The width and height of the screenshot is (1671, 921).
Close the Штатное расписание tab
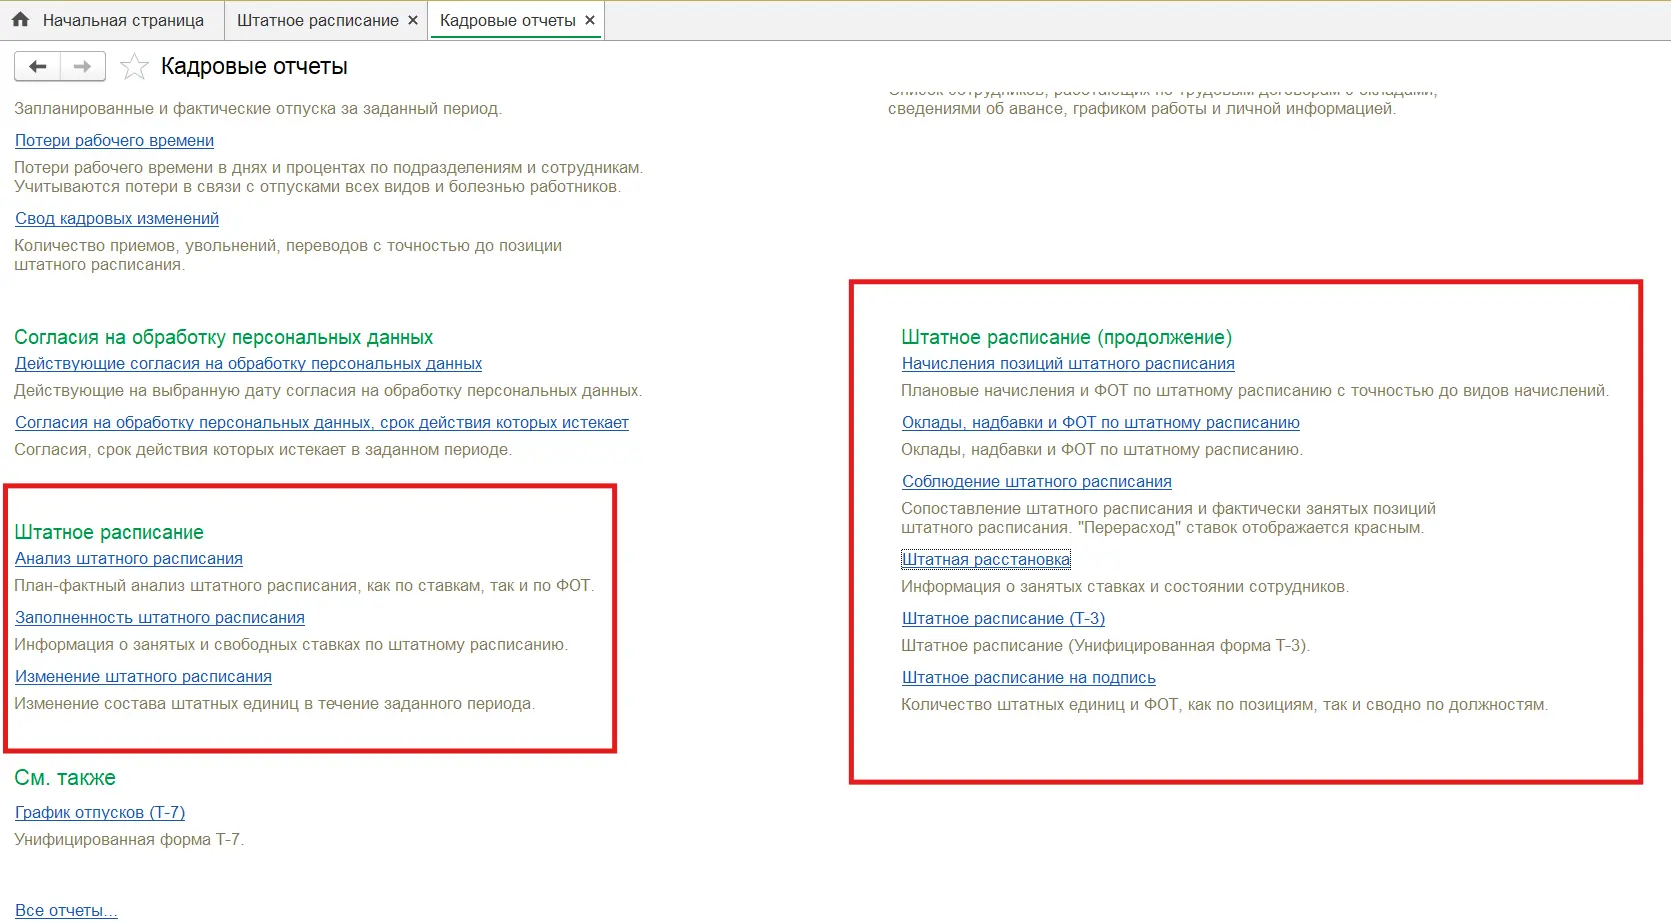point(413,20)
